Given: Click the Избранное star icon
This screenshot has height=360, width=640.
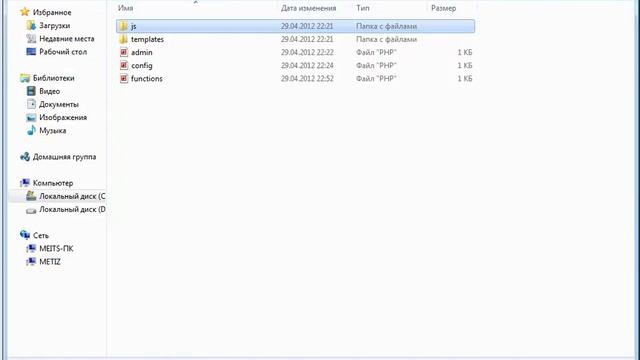Looking at the screenshot, I should (x=25, y=12).
